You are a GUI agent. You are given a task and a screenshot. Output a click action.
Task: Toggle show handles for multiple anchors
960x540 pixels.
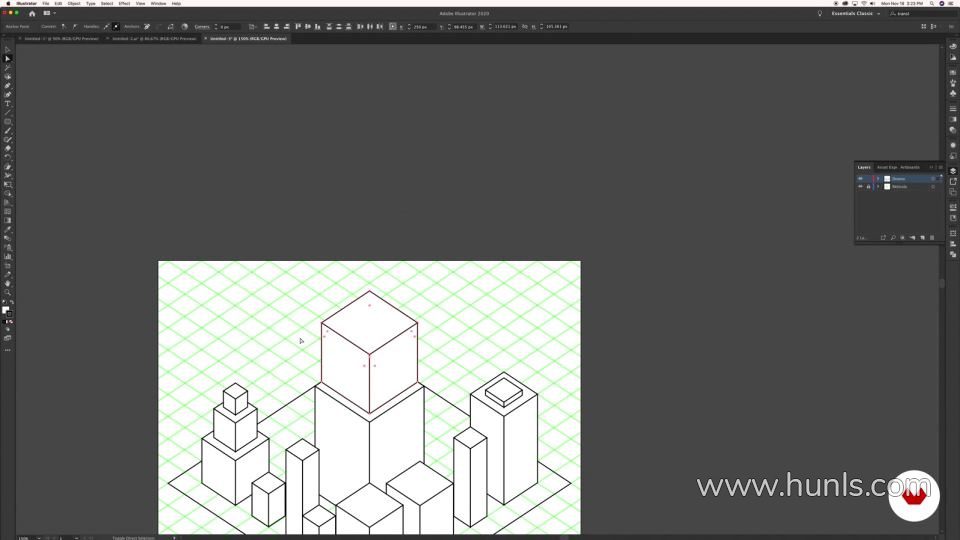(x=107, y=27)
